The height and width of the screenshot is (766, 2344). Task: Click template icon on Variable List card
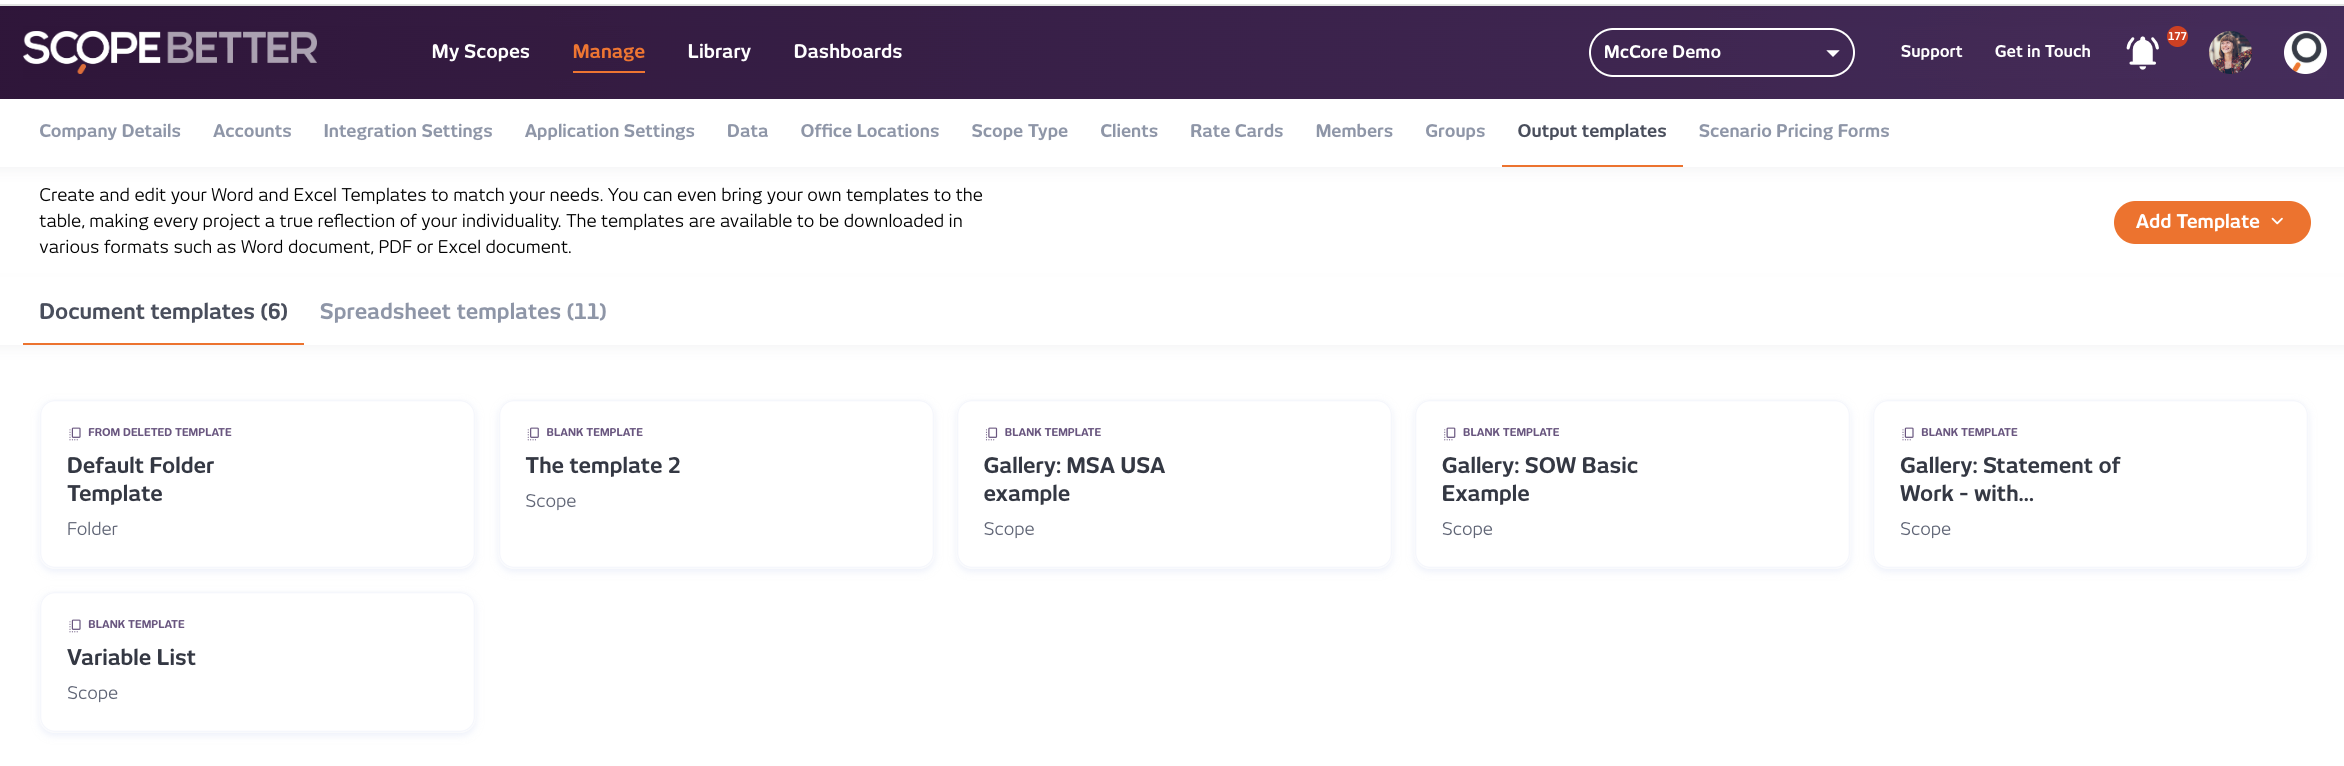point(75,625)
